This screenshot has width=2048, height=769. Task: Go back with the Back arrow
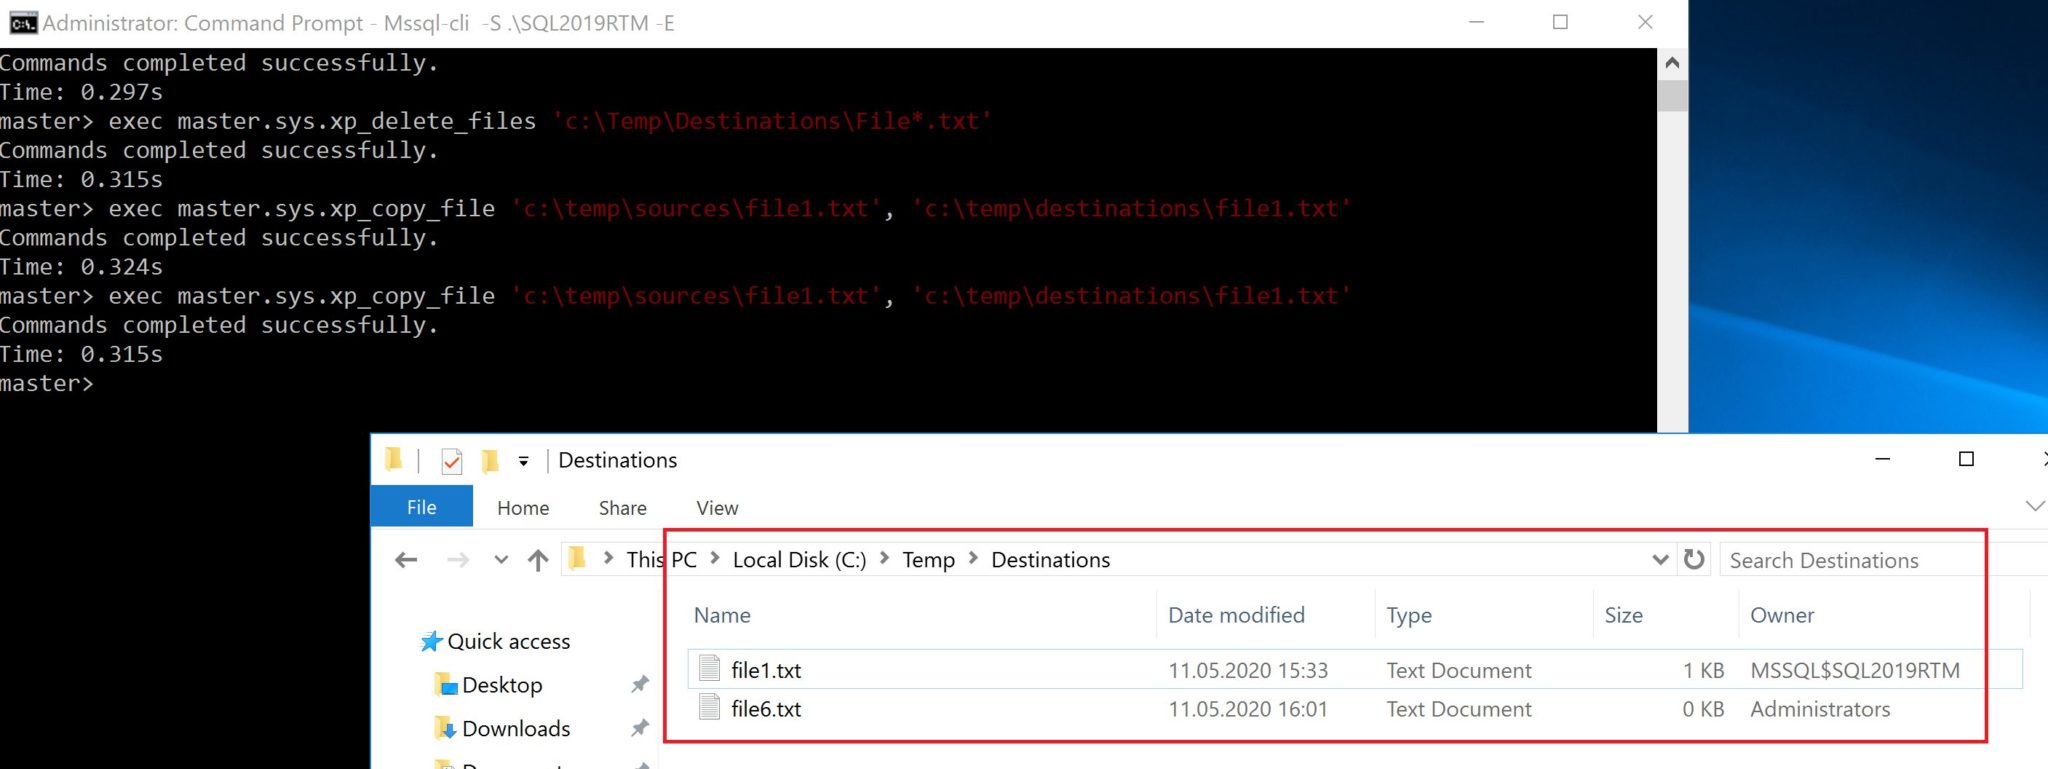tap(406, 560)
